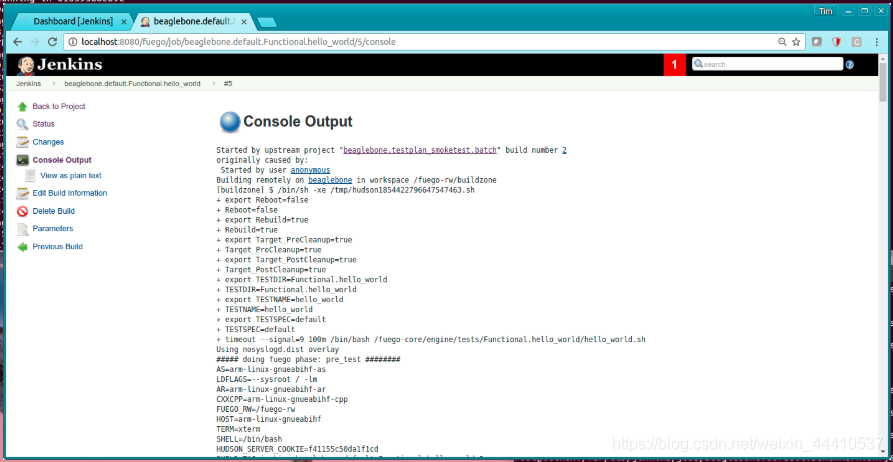
Task: Open beaglebone.default.Functional.hello_world breadcrumb
Action: [x=132, y=84]
